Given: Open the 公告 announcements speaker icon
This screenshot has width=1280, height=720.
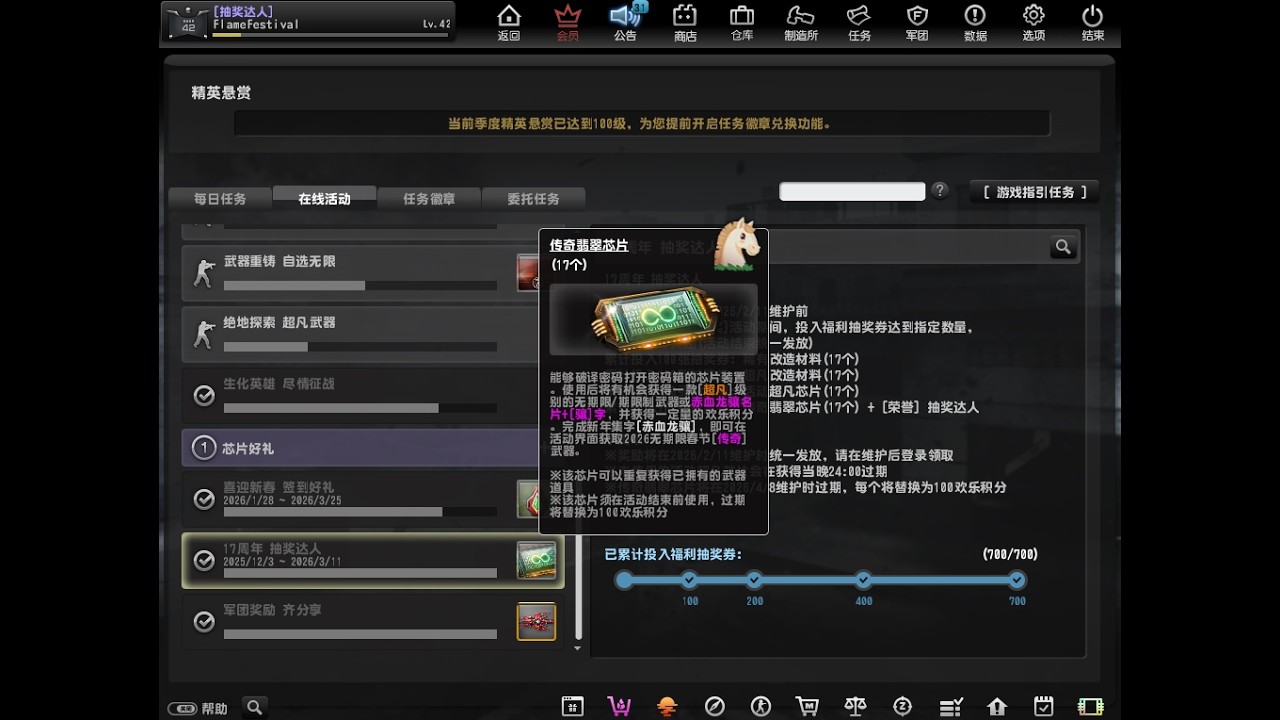Looking at the screenshot, I should [x=626, y=22].
